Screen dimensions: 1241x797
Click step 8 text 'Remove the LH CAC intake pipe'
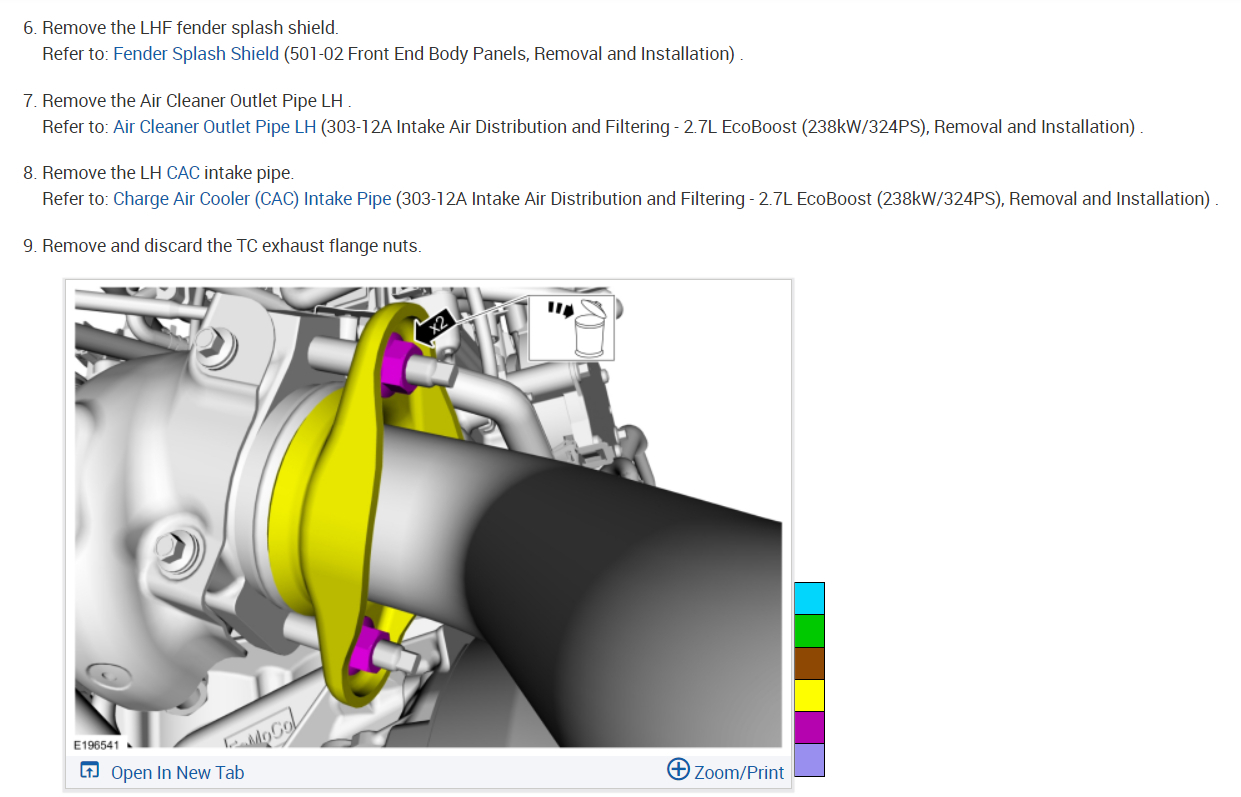(168, 173)
